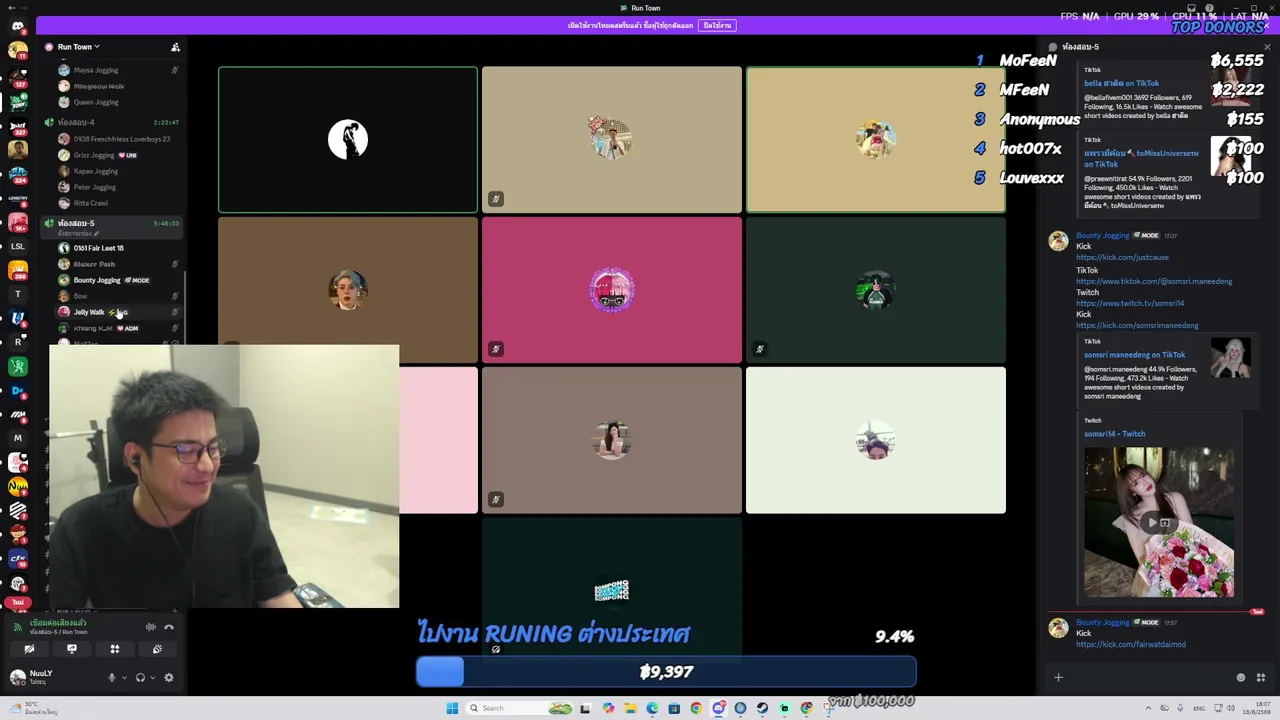Image resolution: width=1280 pixels, height=720 pixels.
Task: Open the T server icon
Action: pyautogui.click(x=18, y=294)
